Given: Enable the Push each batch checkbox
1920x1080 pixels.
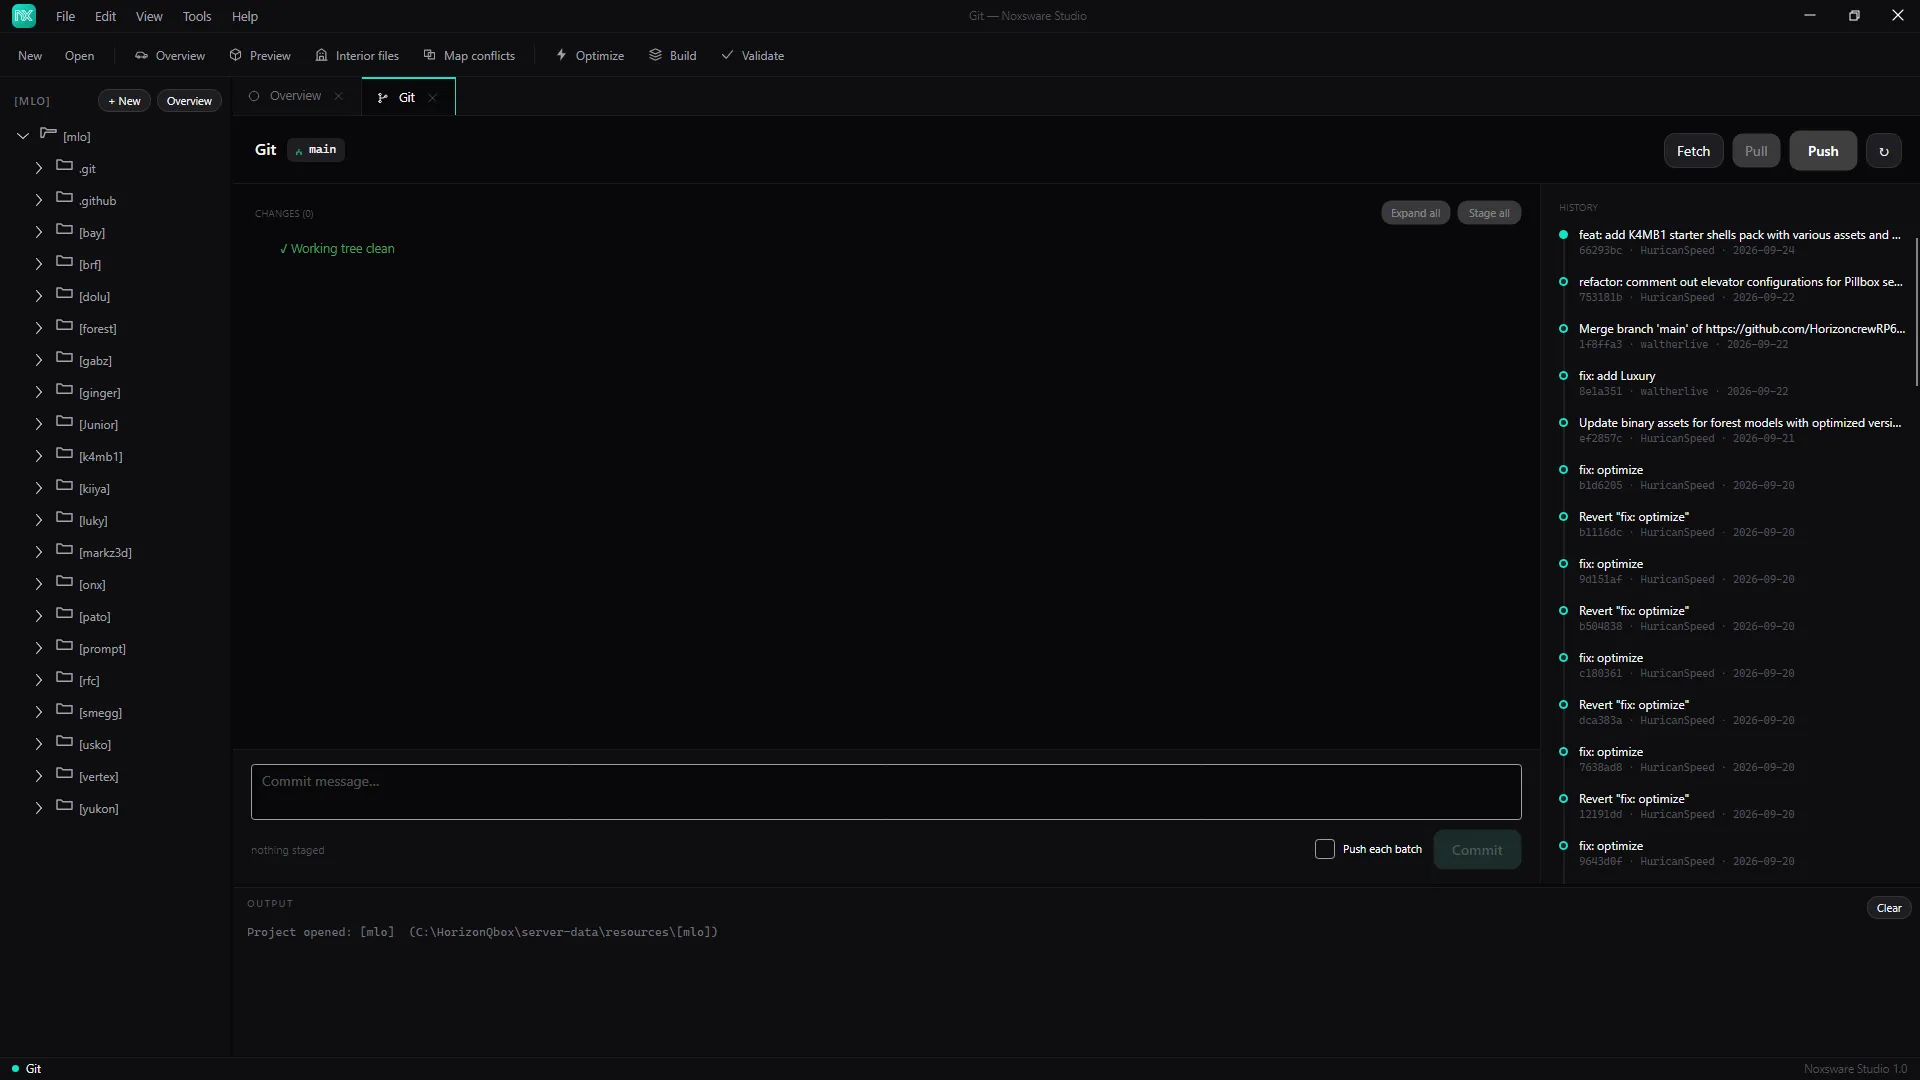Looking at the screenshot, I should coord(1325,849).
